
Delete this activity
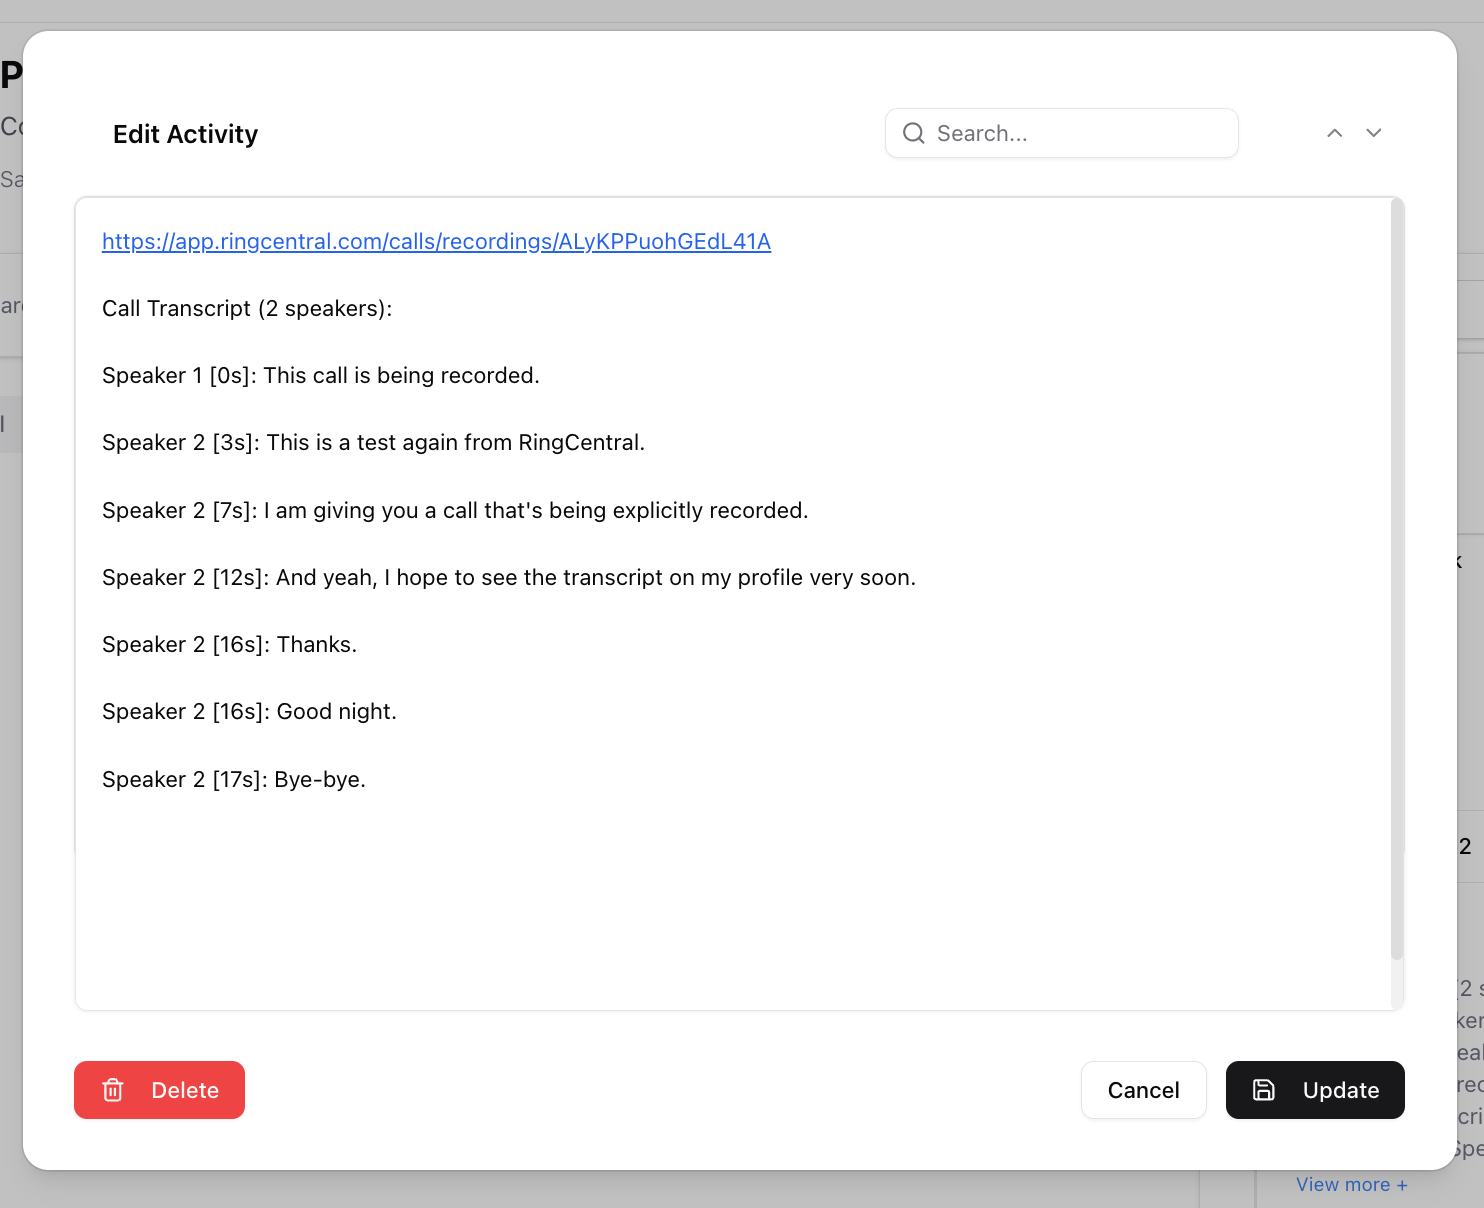[x=159, y=1090]
